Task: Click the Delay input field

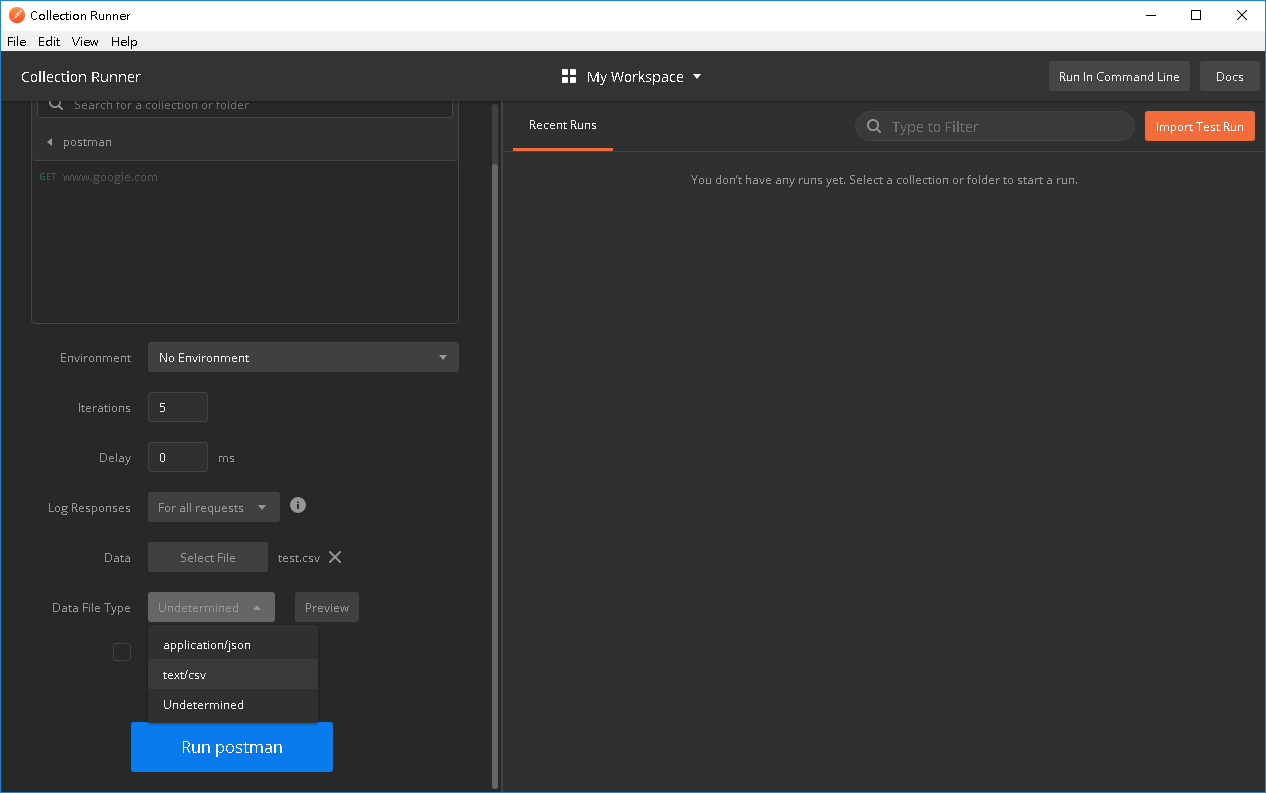Action: pos(178,457)
